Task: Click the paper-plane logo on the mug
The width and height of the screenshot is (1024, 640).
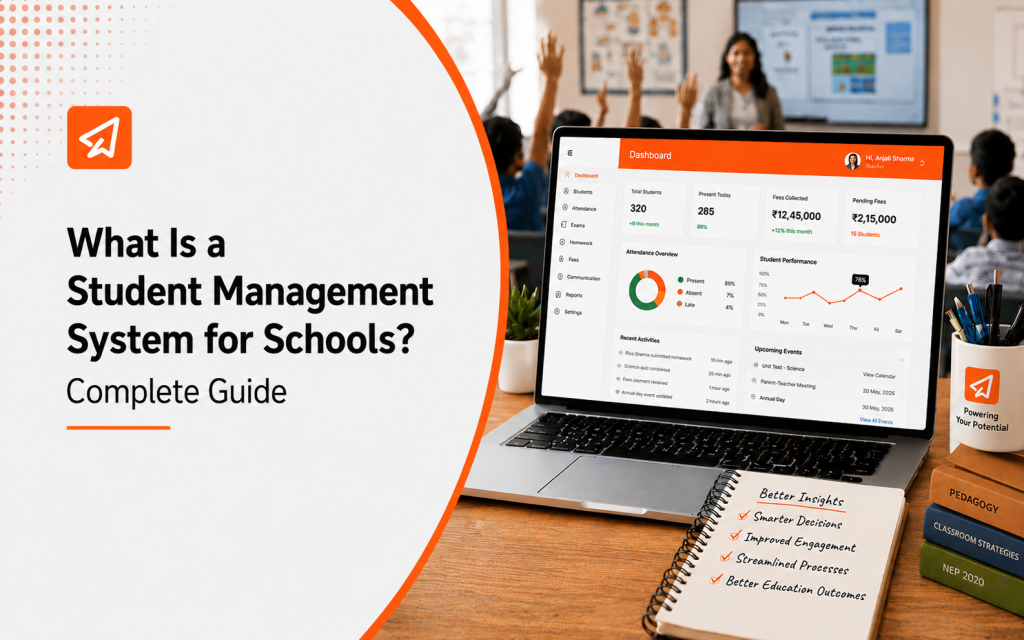Action: coord(982,385)
